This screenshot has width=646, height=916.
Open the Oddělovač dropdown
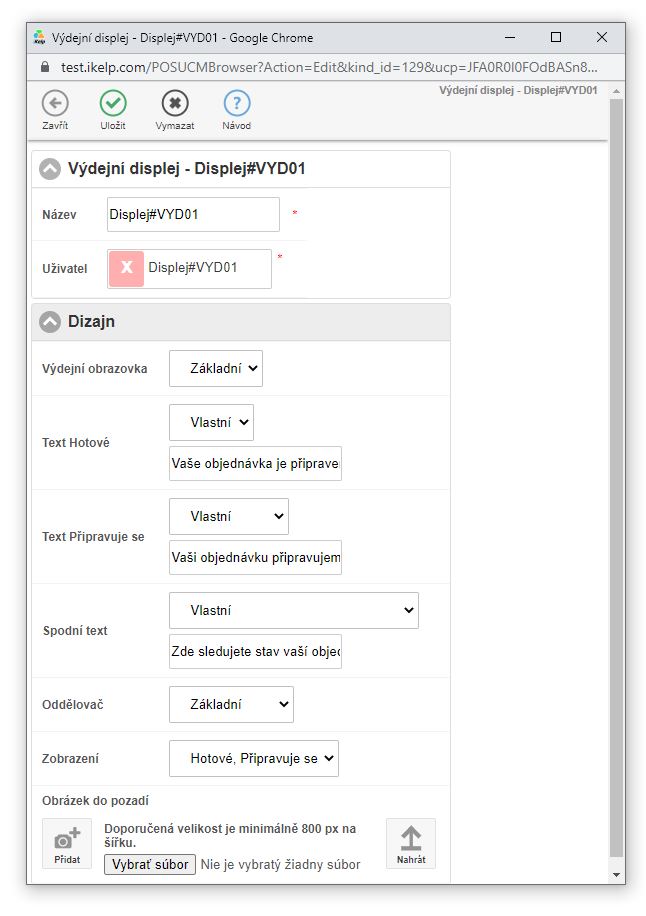(231, 704)
